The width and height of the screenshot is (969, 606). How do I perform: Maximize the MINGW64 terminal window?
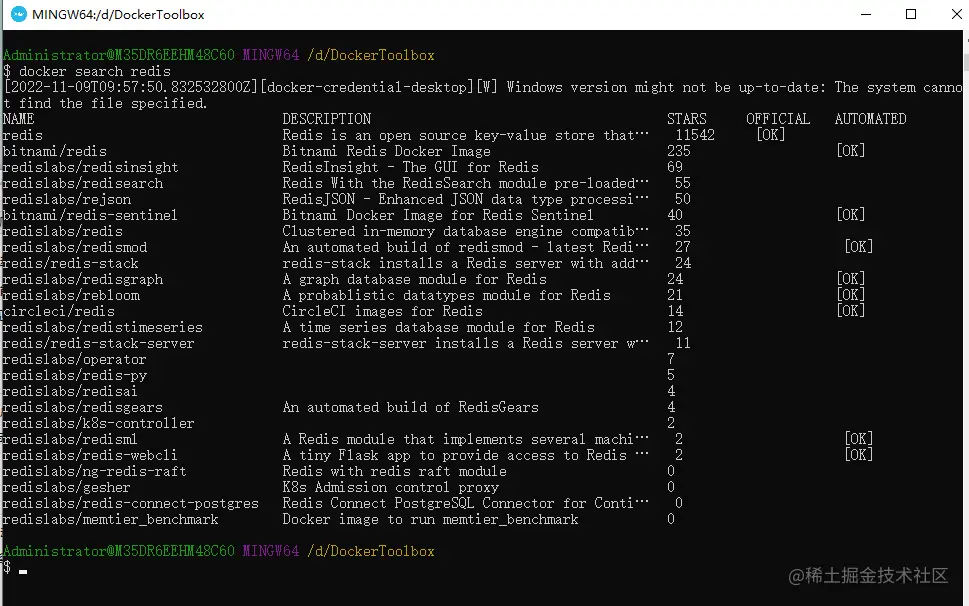(x=911, y=14)
